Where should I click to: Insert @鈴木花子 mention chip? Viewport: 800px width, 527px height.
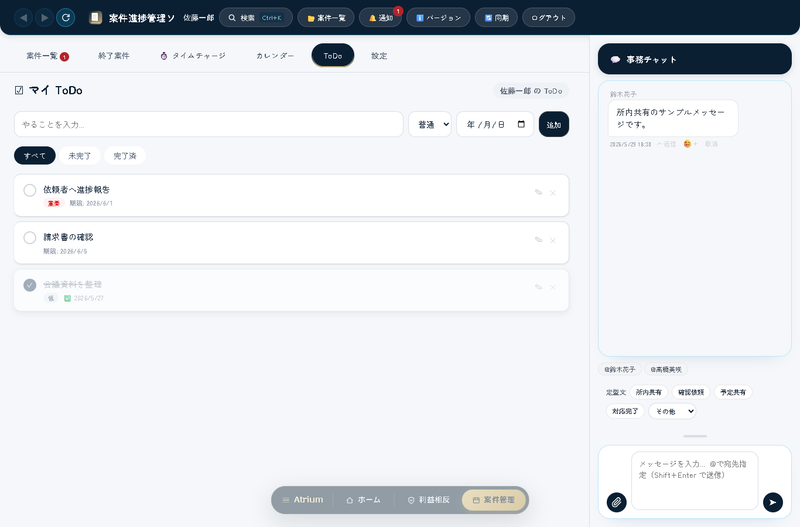click(620, 369)
